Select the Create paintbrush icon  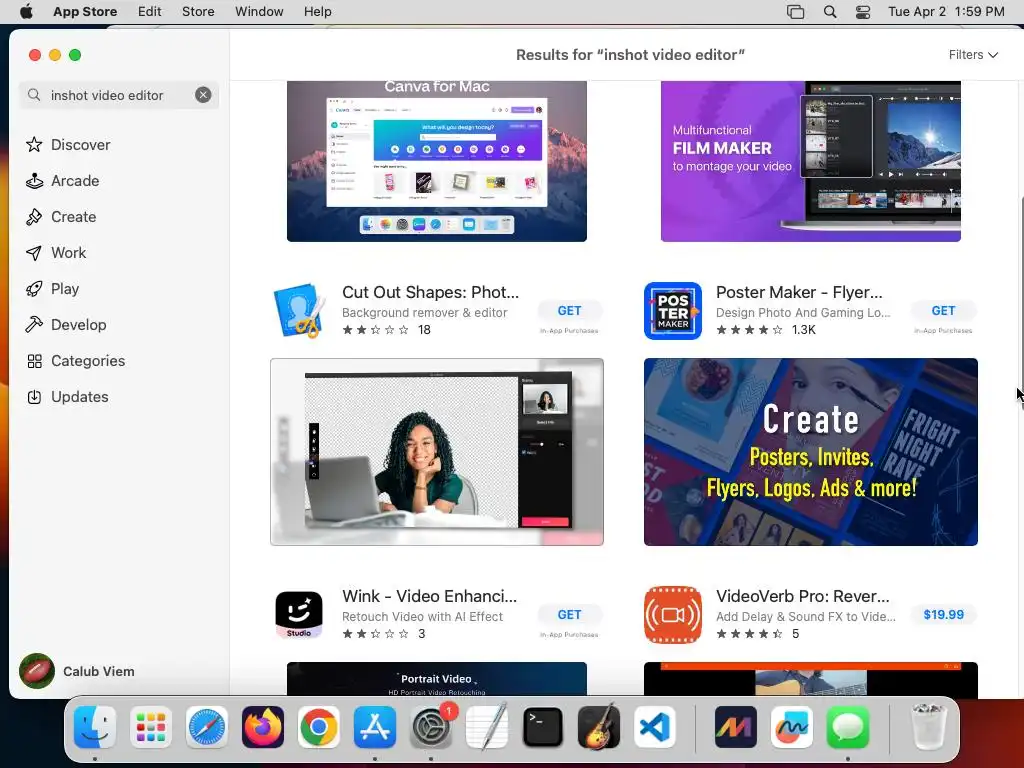pyautogui.click(x=34, y=217)
